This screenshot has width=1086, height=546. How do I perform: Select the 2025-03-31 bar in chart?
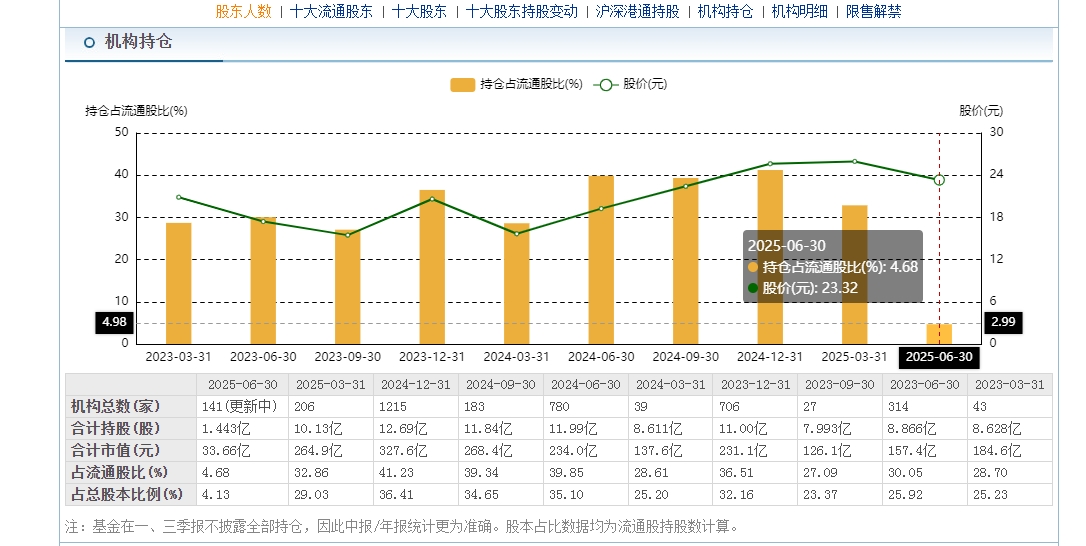[855, 274]
